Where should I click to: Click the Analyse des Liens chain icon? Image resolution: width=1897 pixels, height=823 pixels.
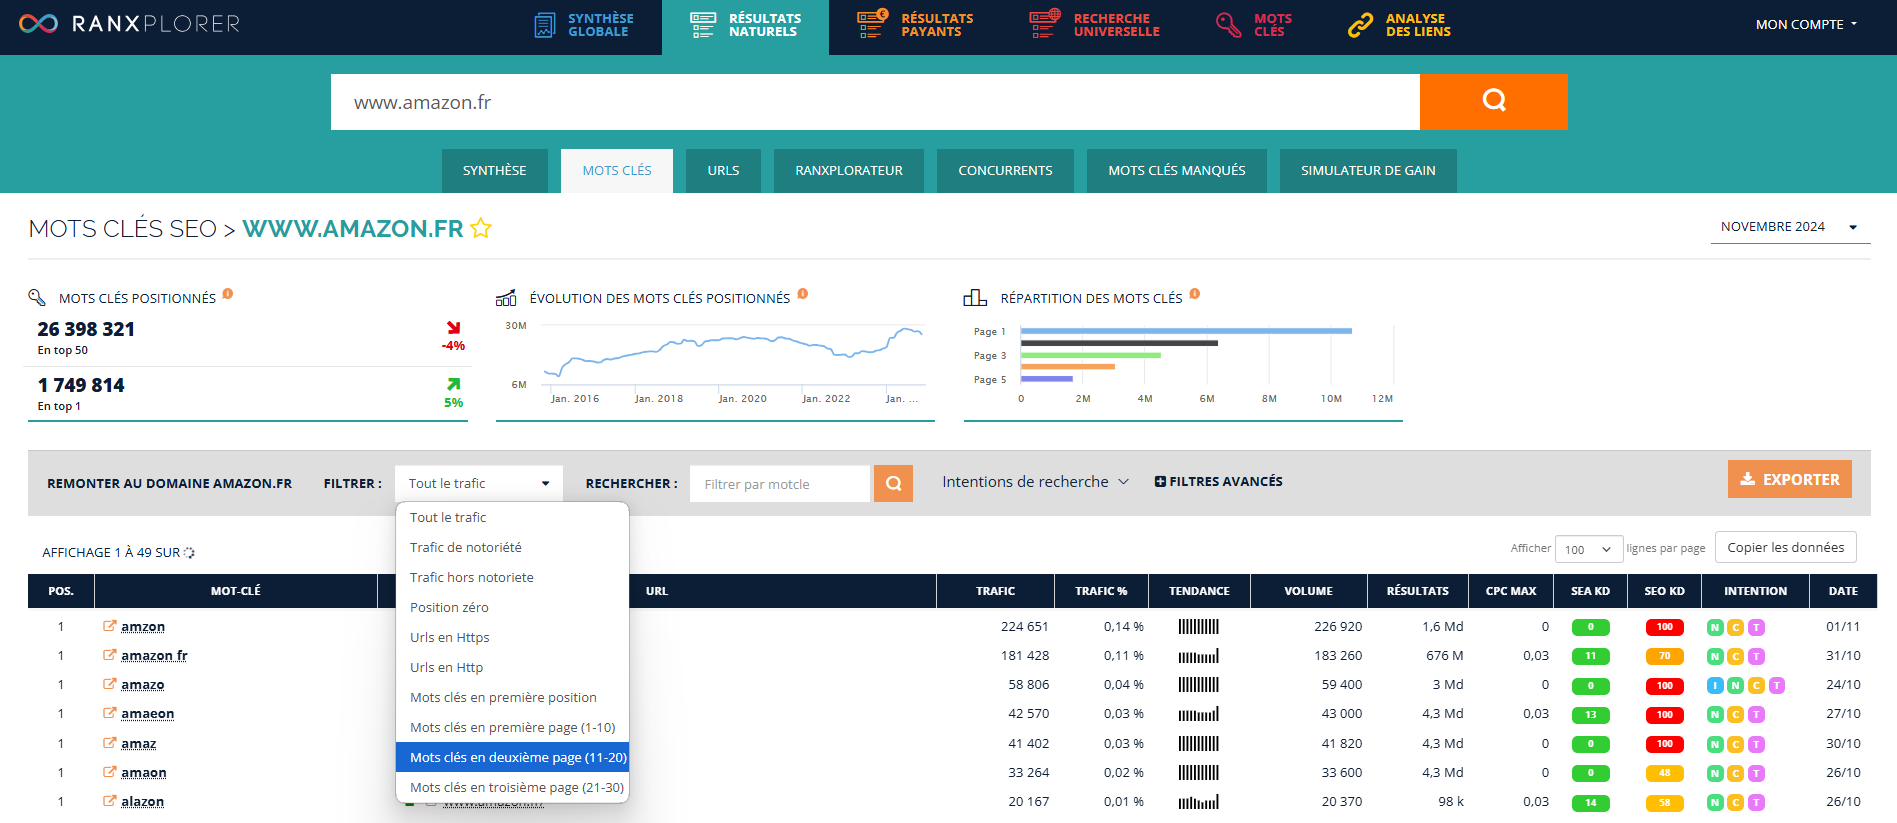point(1360,25)
